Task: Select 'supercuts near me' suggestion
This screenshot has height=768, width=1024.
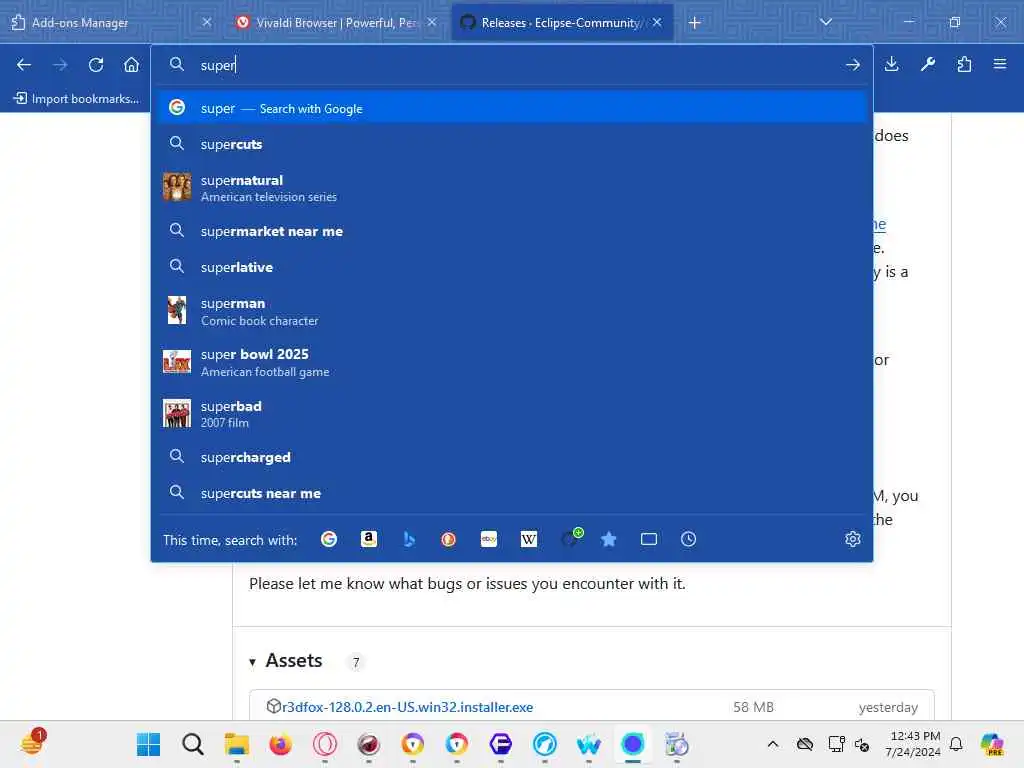Action: coord(511,492)
